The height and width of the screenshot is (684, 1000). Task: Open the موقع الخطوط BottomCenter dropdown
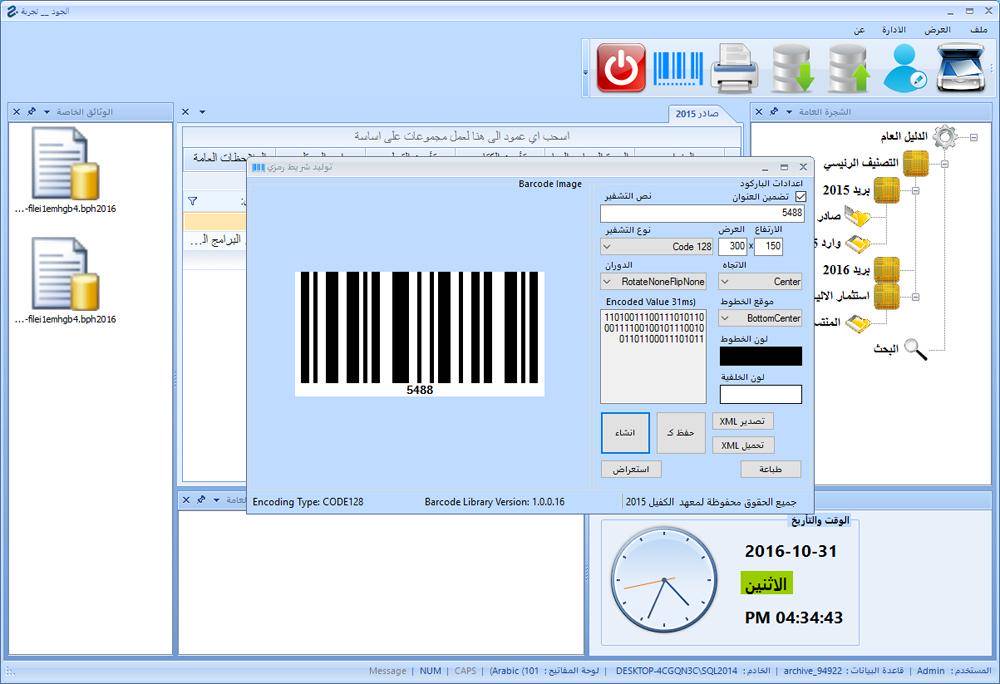tap(760, 317)
